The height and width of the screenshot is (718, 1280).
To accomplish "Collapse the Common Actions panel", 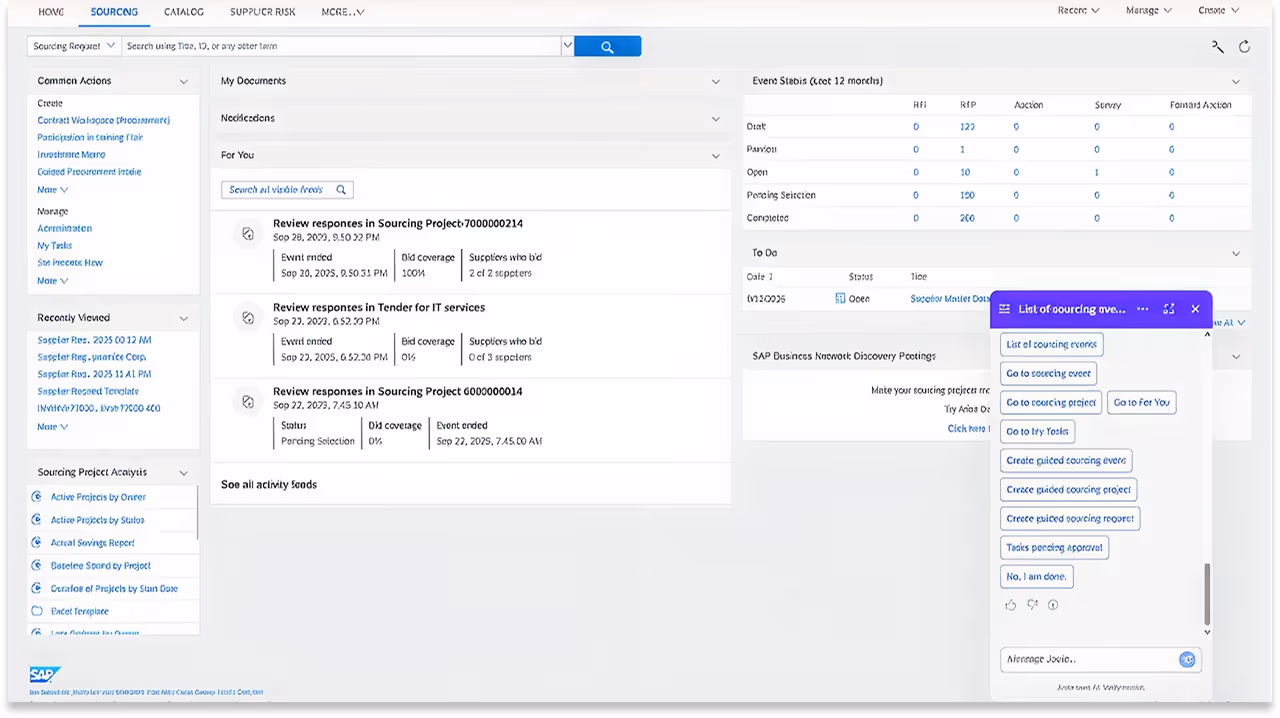I will point(183,81).
